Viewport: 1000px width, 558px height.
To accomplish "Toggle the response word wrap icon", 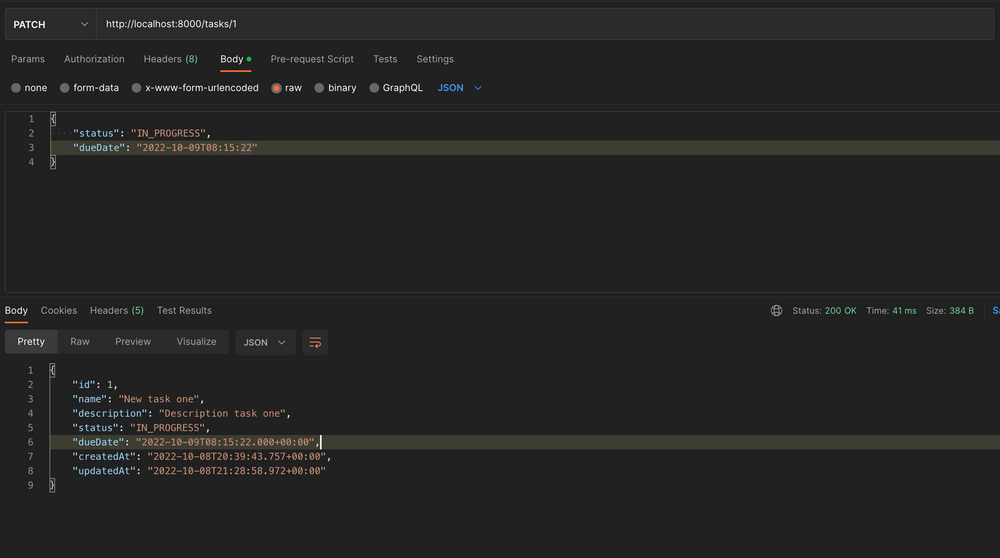I will 315,342.
